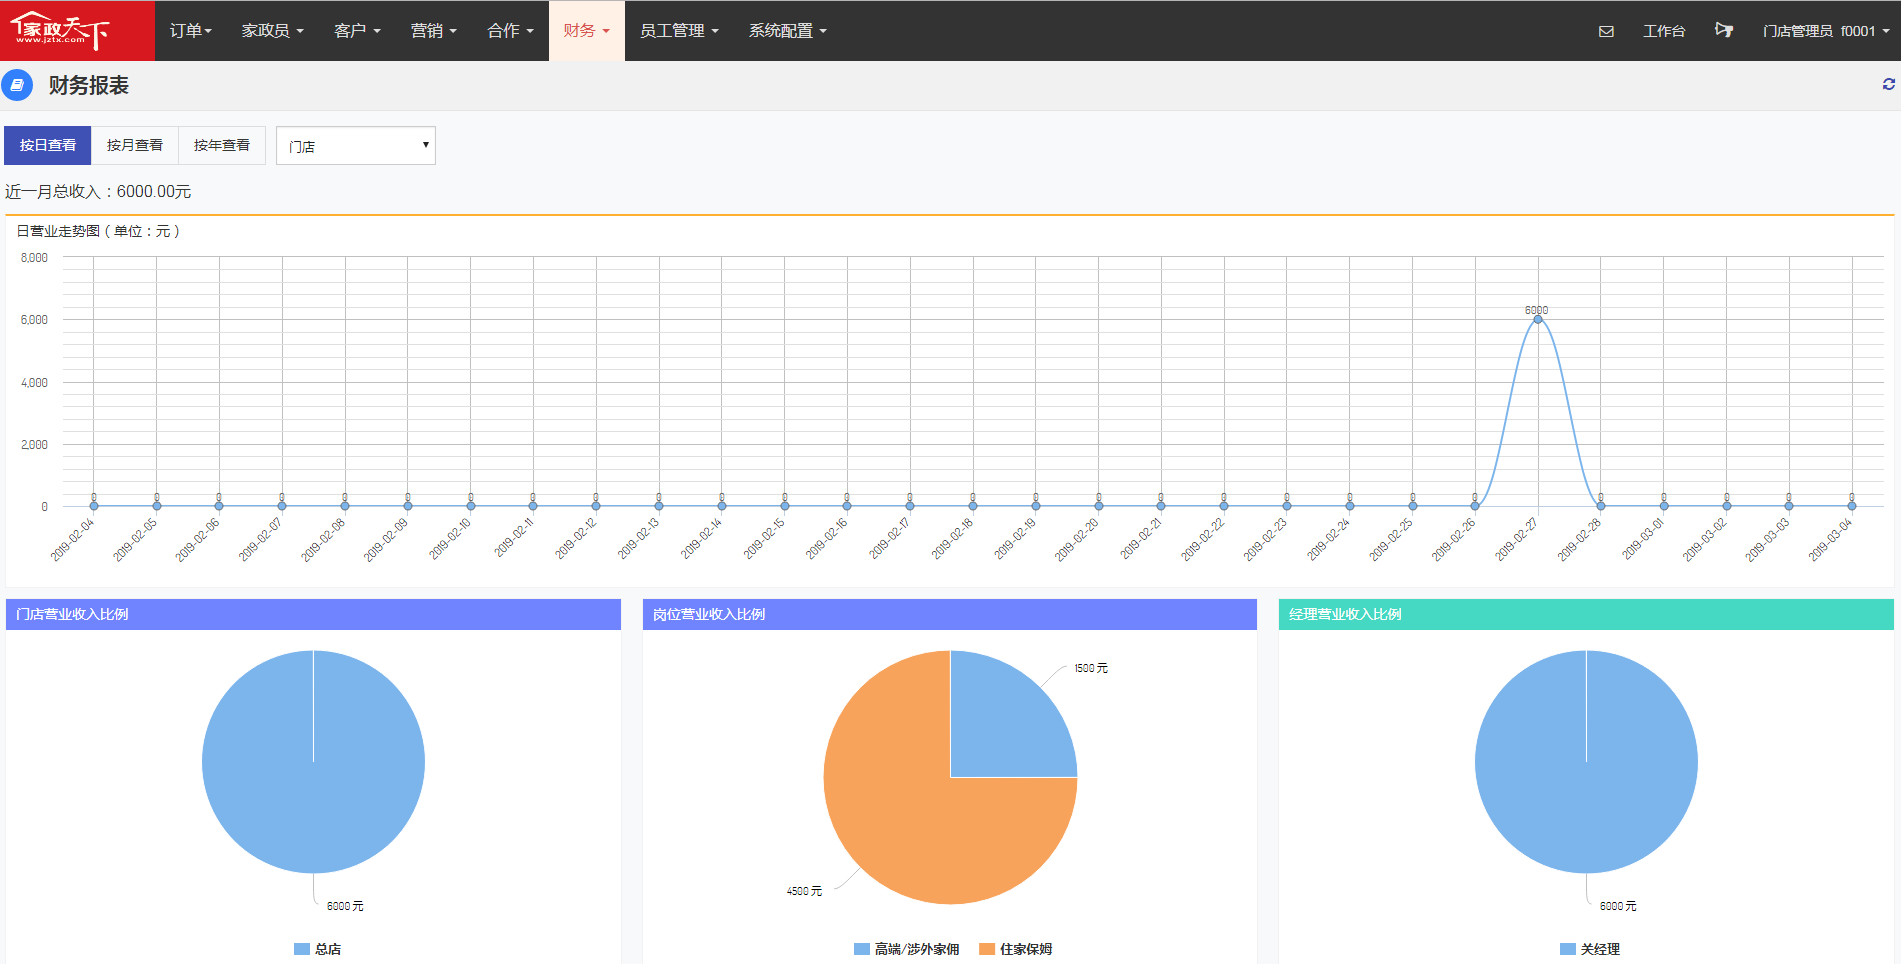Expand the 系统配置 dropdown menu

coord(787,31)
